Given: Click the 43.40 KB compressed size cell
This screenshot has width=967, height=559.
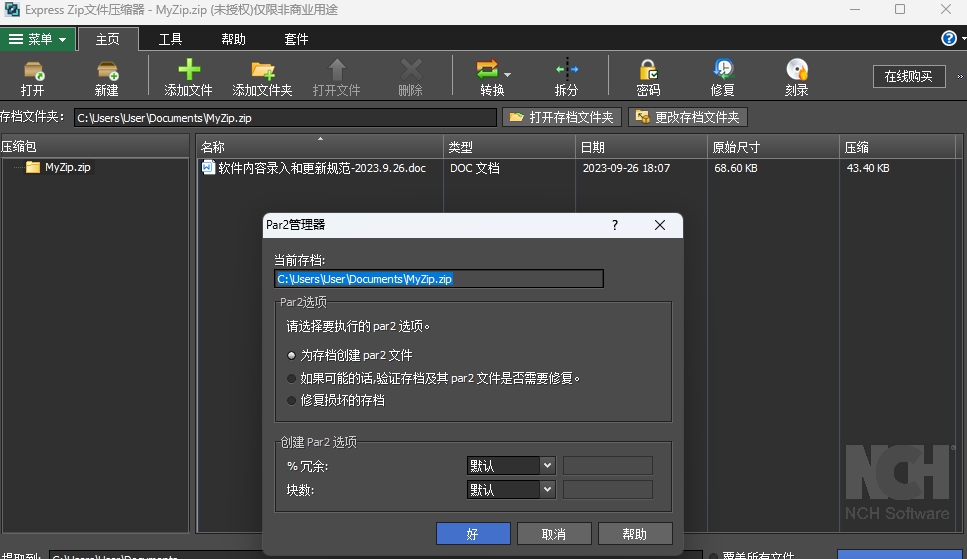Looking at the screenshot, I should pyautogui.click(x=868, y=168).
